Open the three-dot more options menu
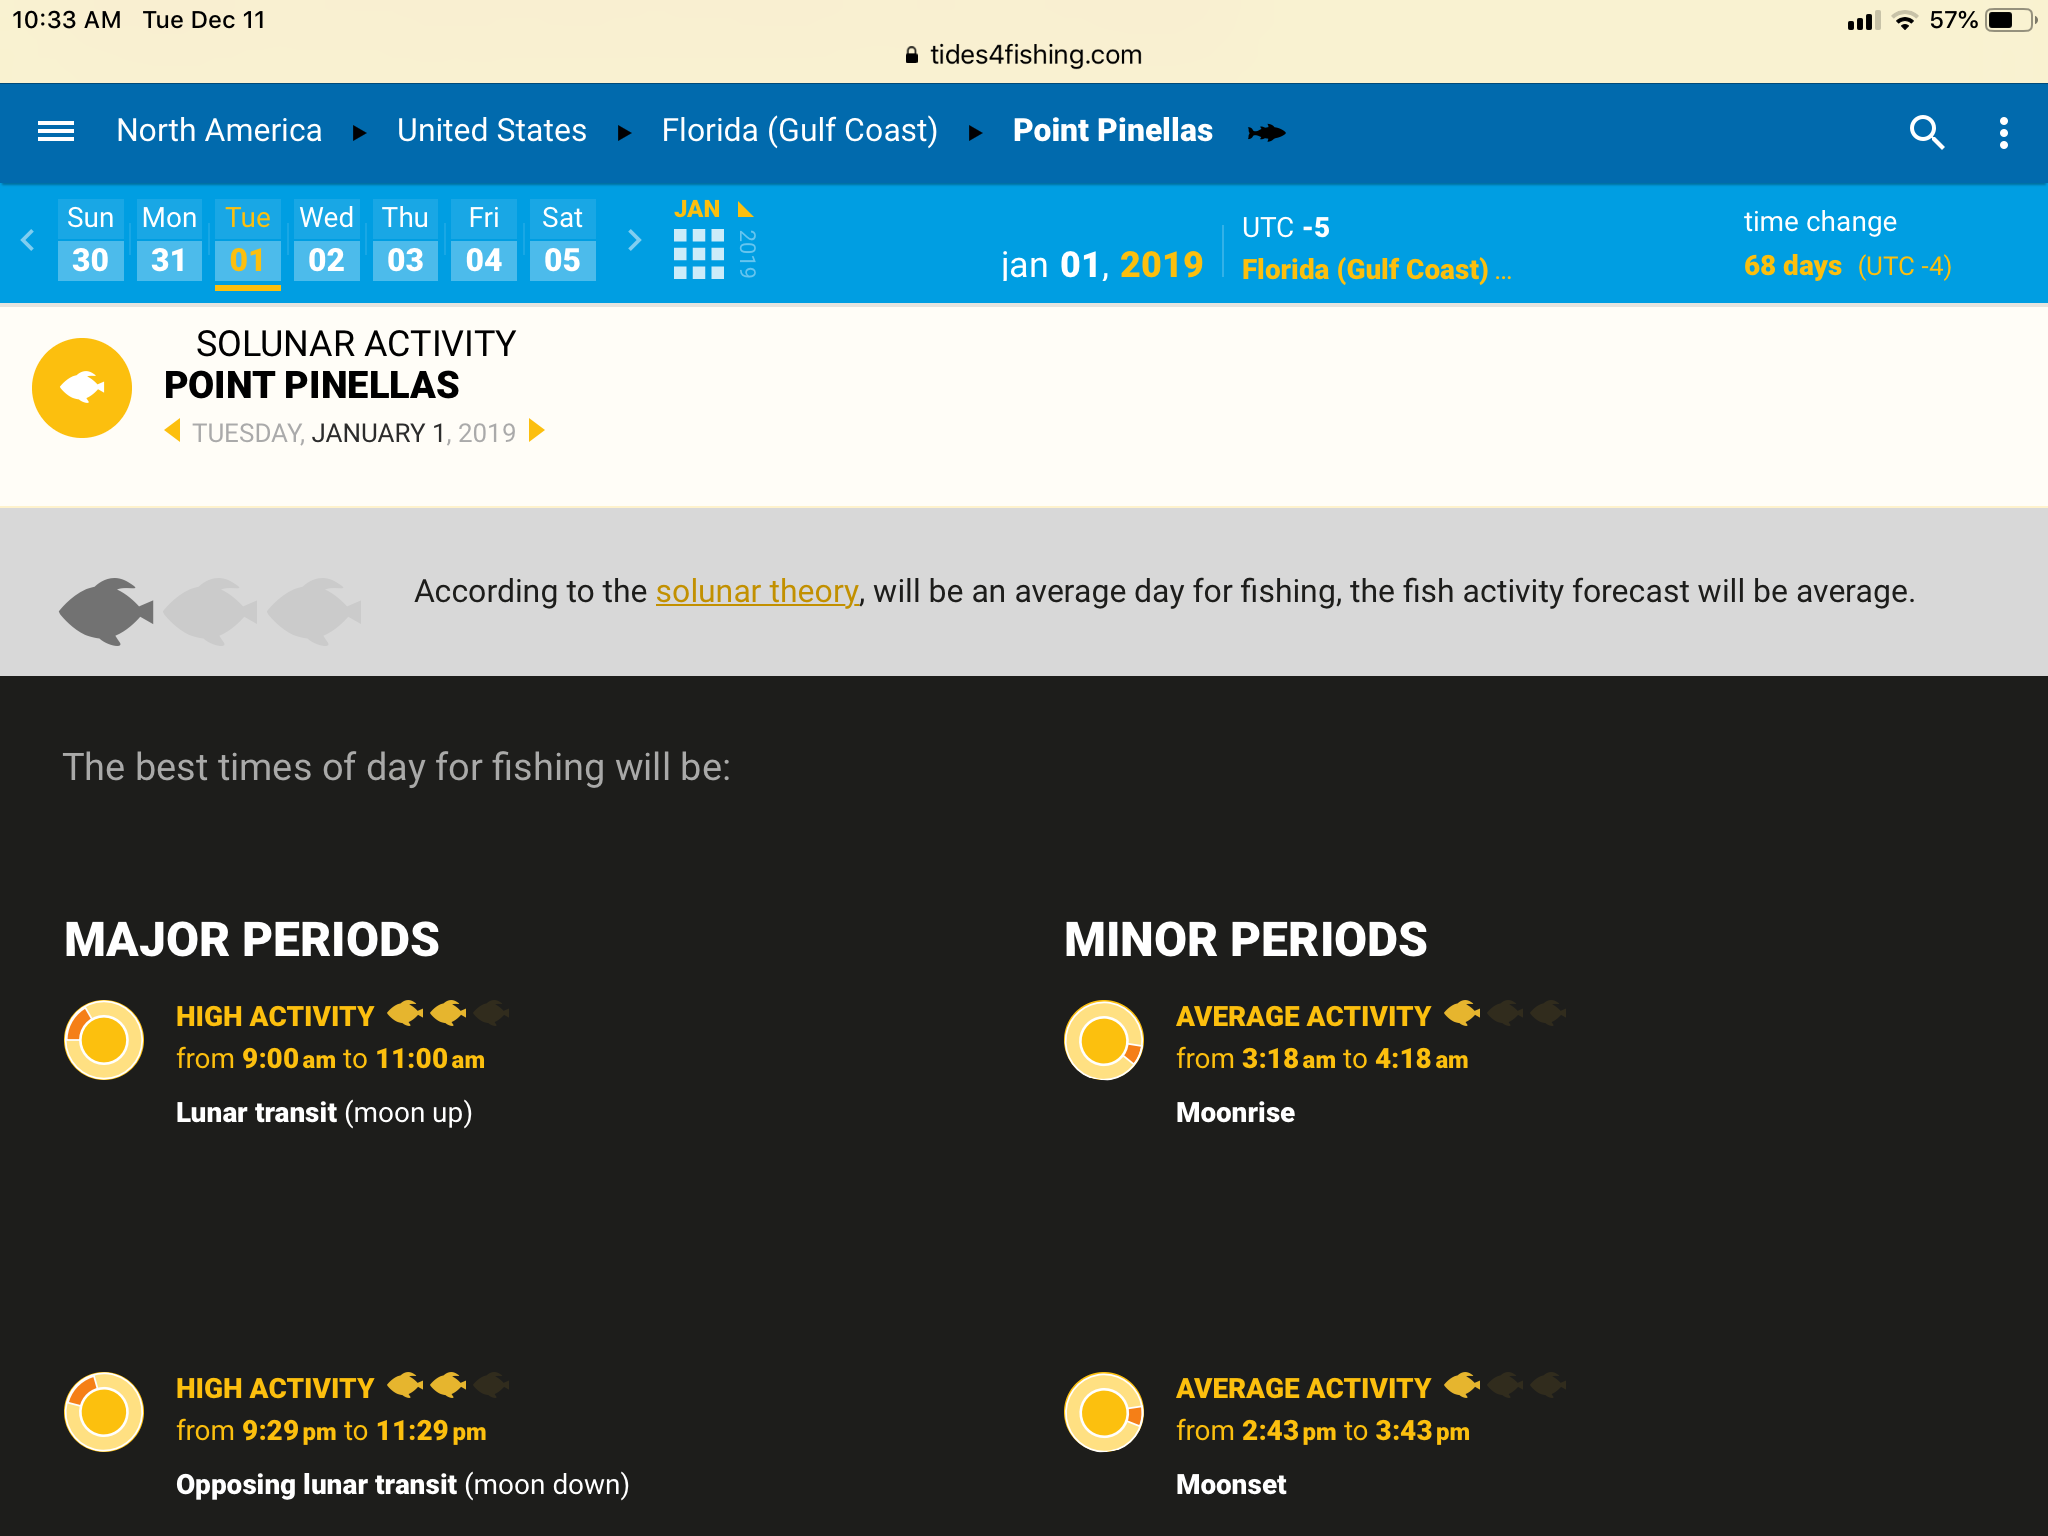This screenshot has height=1536, width=2048. coord(2003,132)
